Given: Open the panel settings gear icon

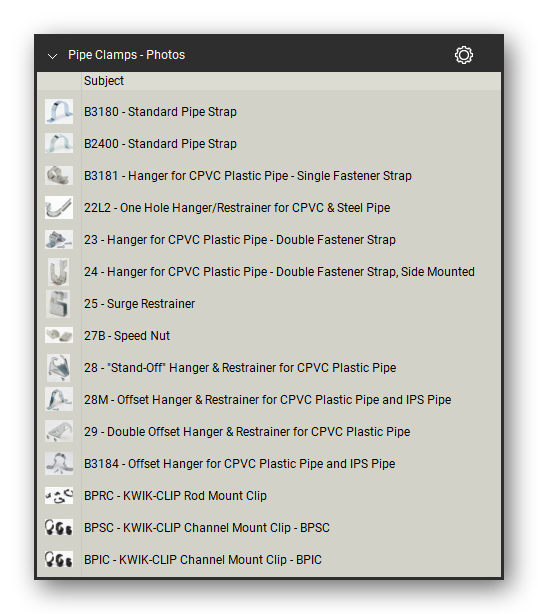Looking at the screenshot, I should coord(464,55).
